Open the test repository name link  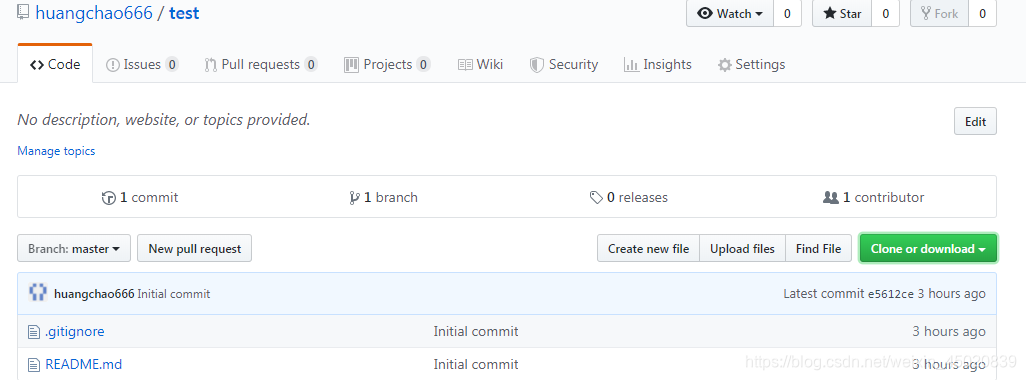click(184, 13)
